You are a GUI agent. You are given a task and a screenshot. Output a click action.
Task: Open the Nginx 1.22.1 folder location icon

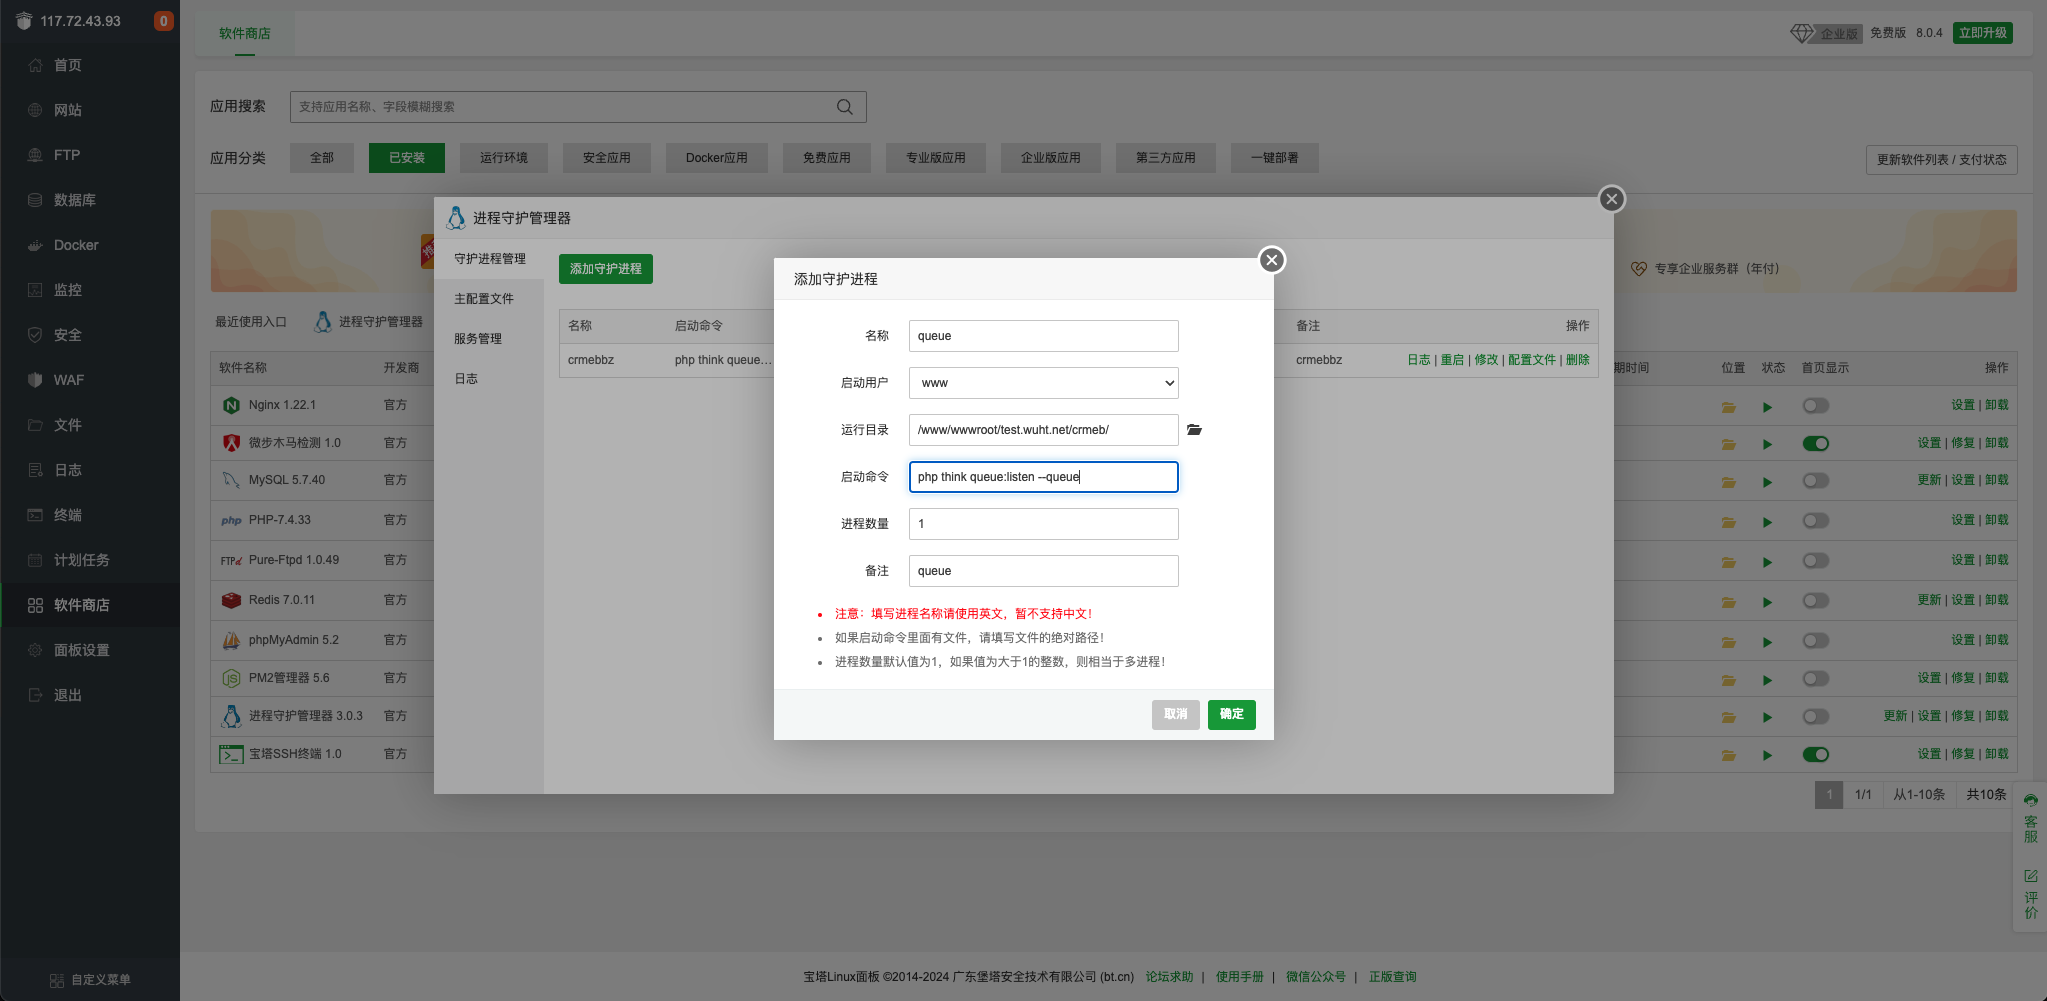coord(1728,407)
